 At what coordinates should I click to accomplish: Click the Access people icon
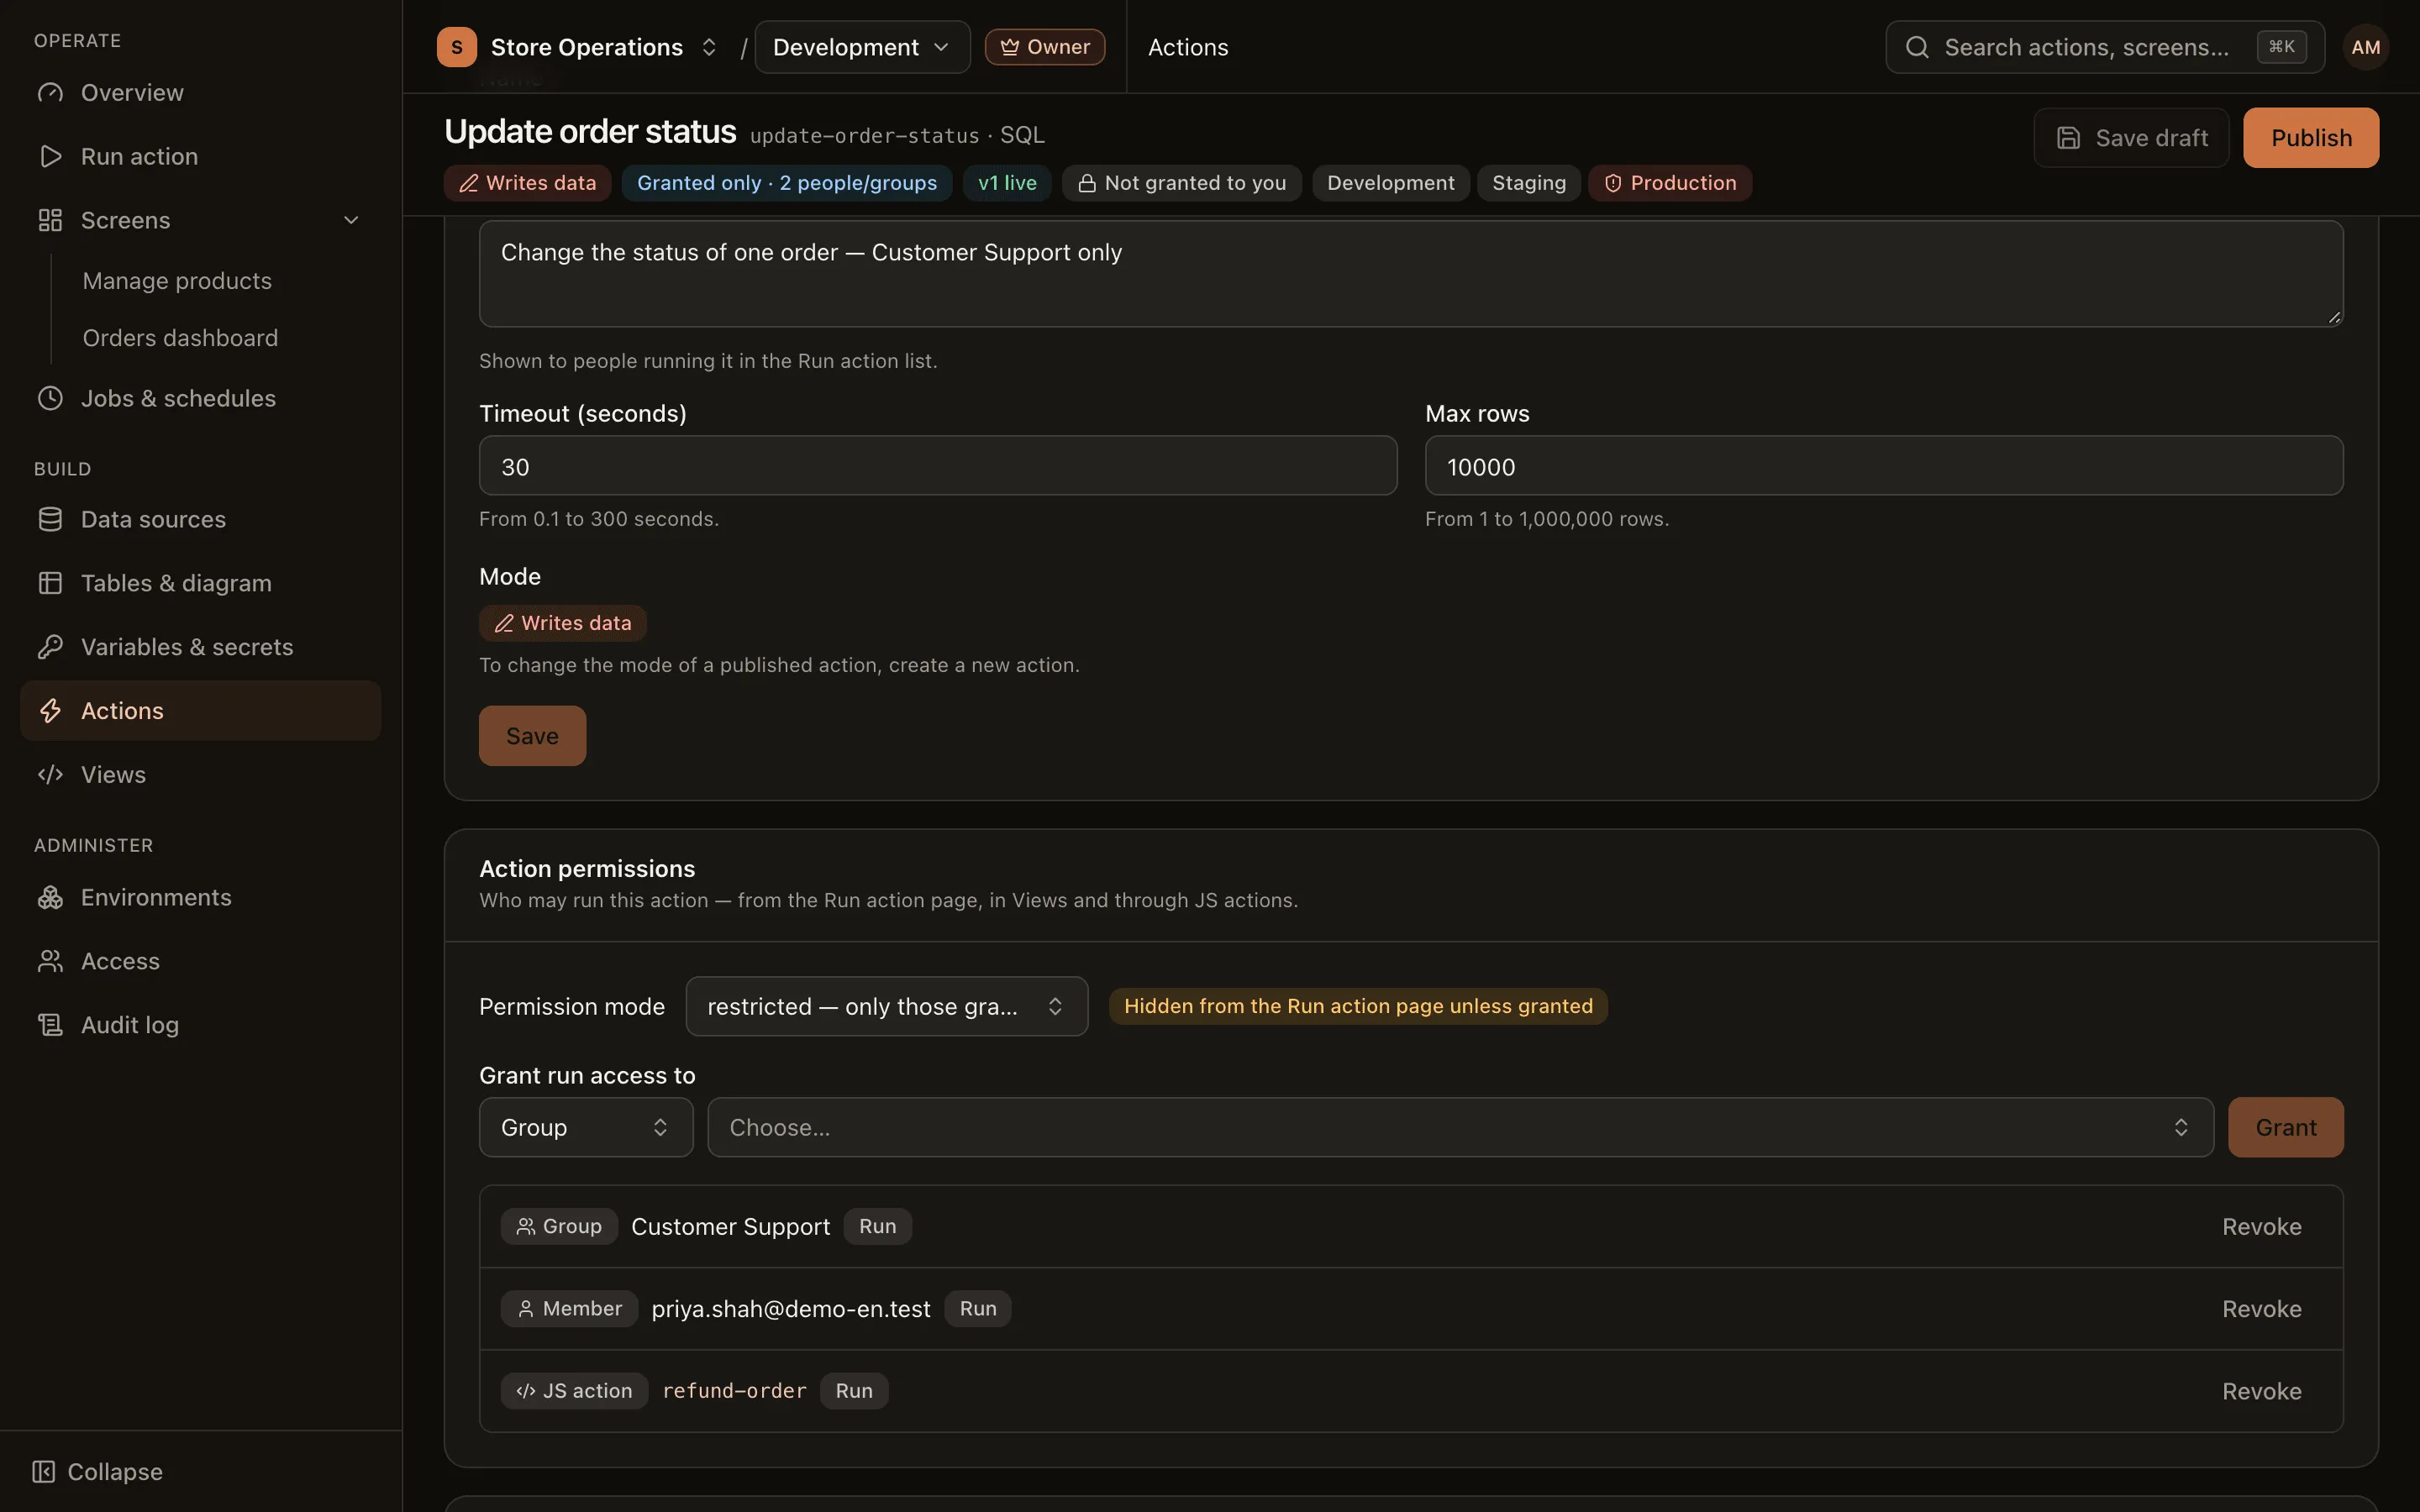pos(50,961)
